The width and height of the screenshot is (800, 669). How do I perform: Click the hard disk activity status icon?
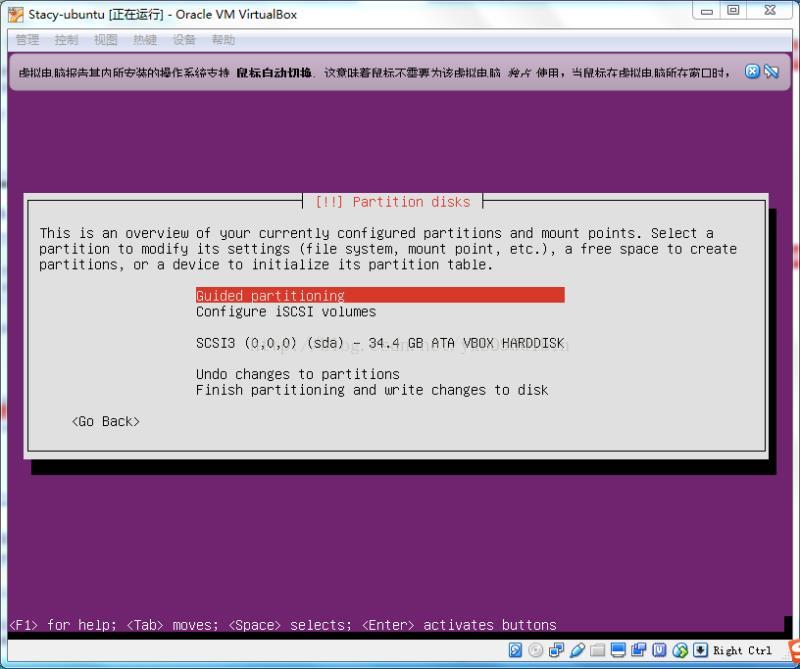pos(515,650)
